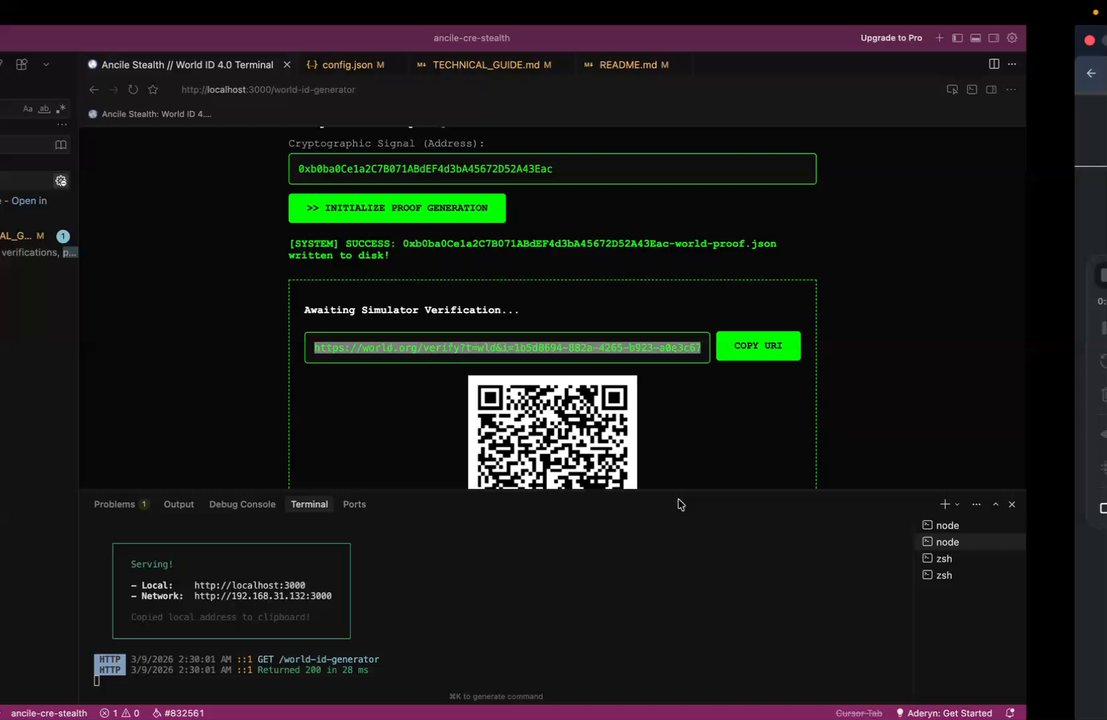Select the last zsh terminal entry
The height and width of the screenshot is (720, 1107).
pos(970,575)
